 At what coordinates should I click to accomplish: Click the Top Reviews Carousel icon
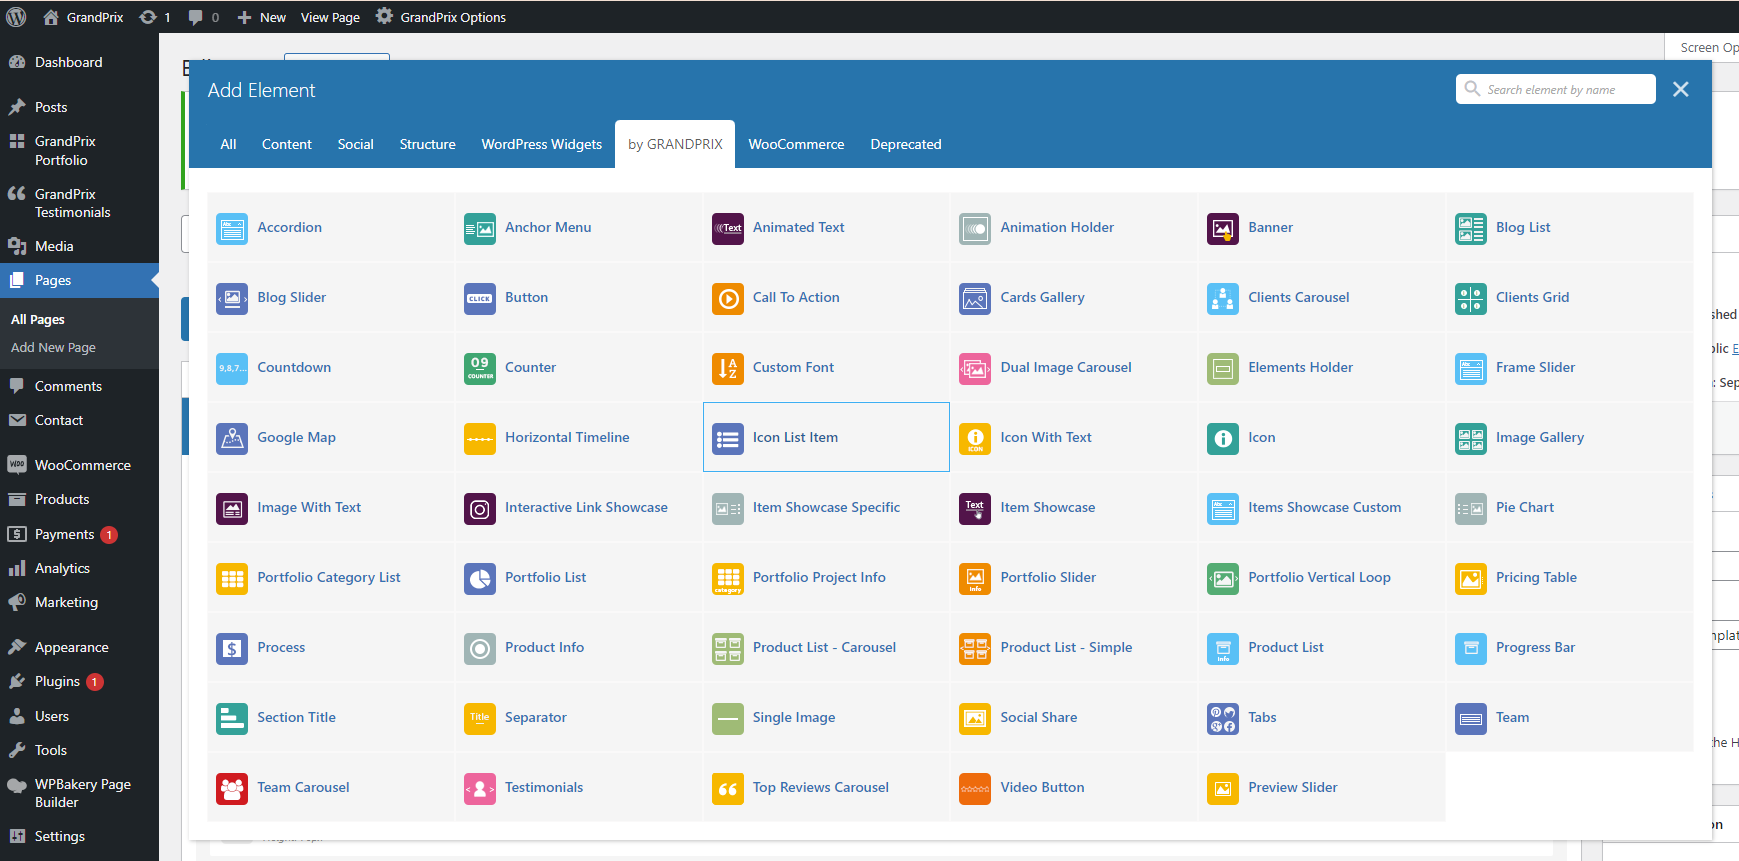[728, 789]
